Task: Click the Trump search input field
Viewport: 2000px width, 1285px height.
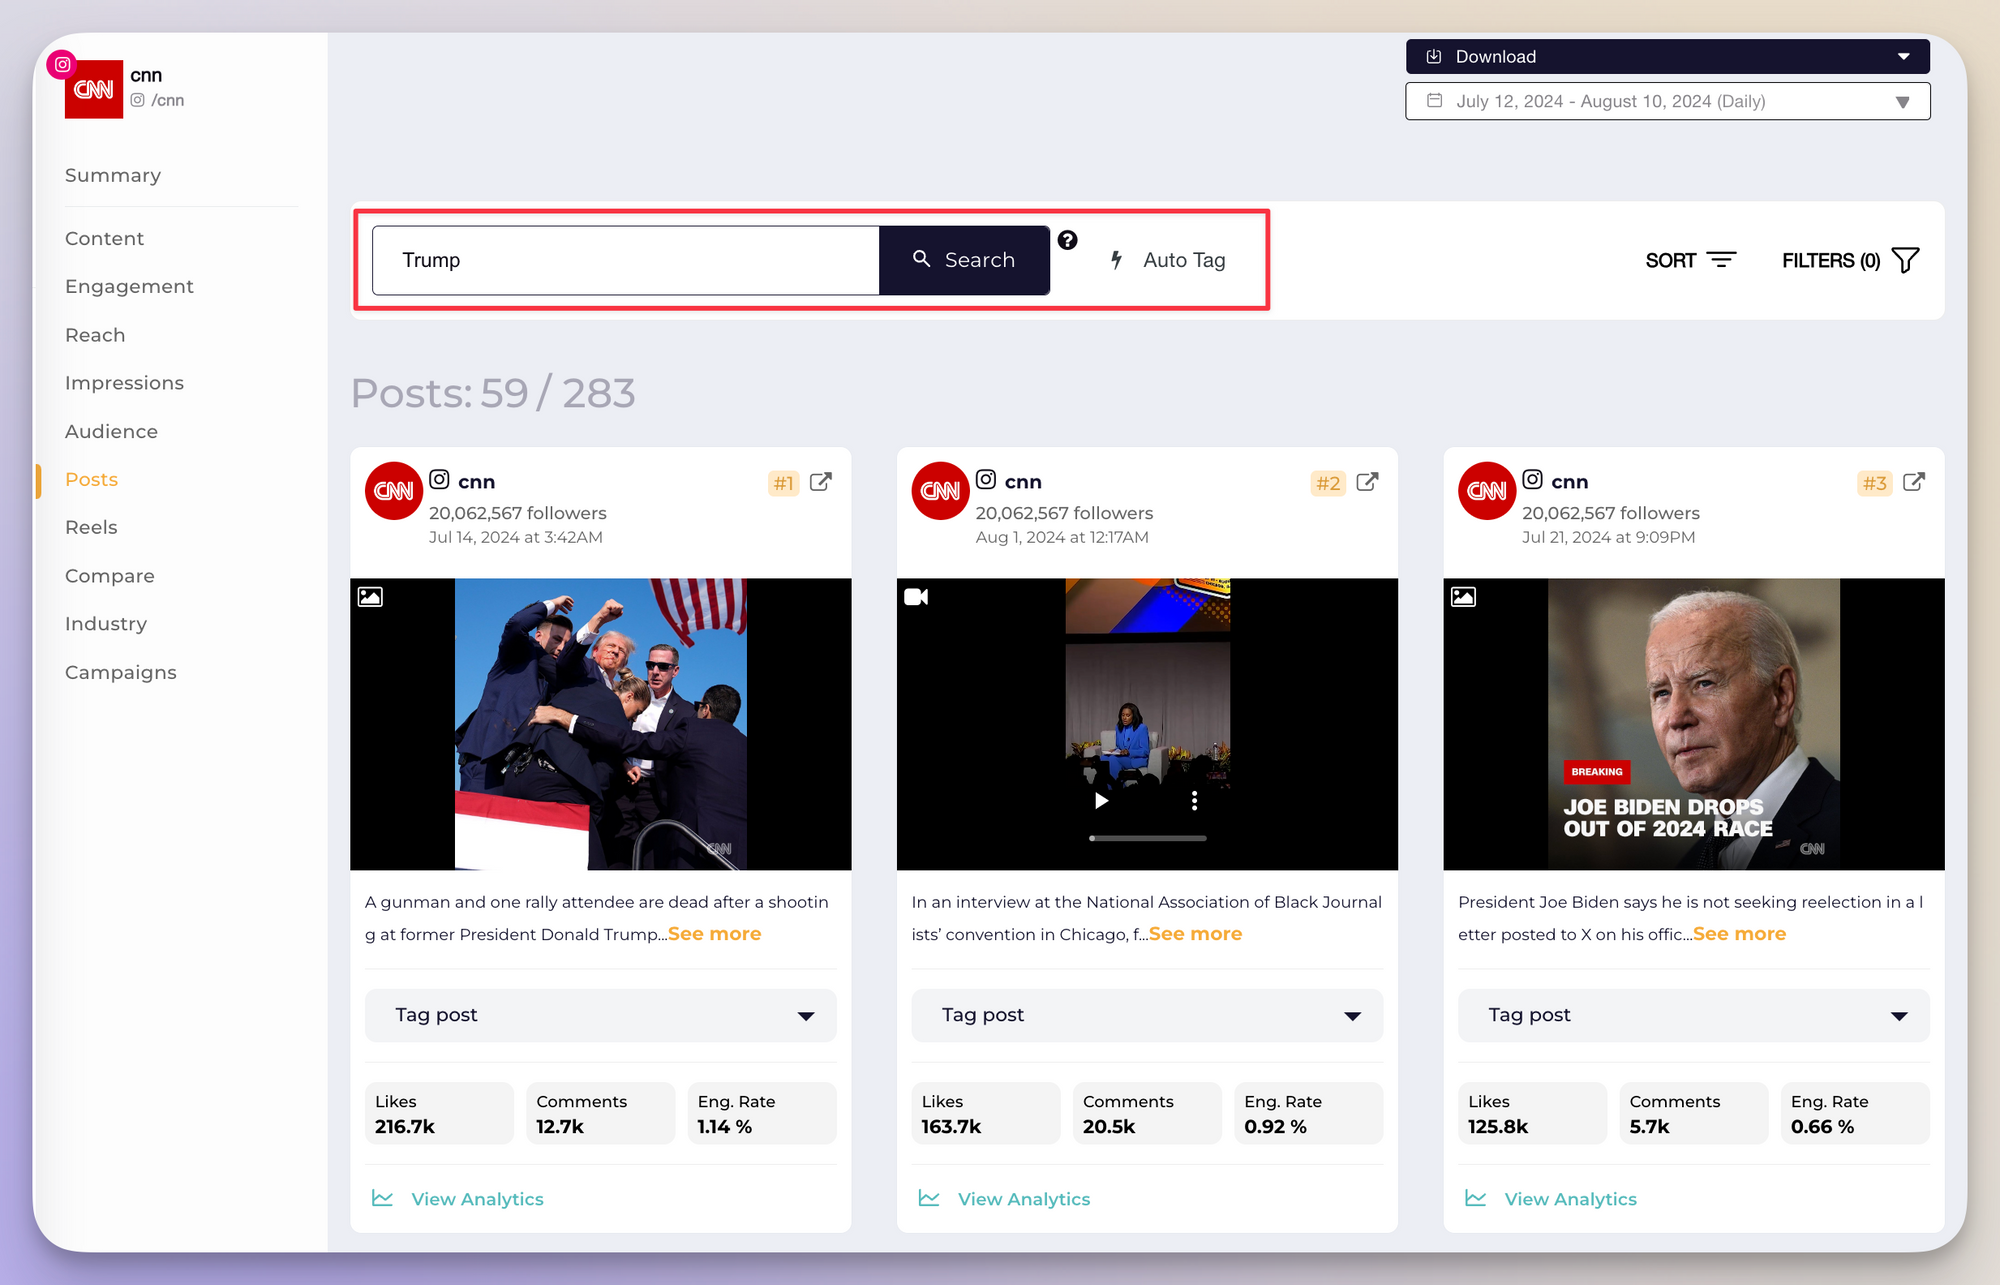Action: (x=626, y=260)
